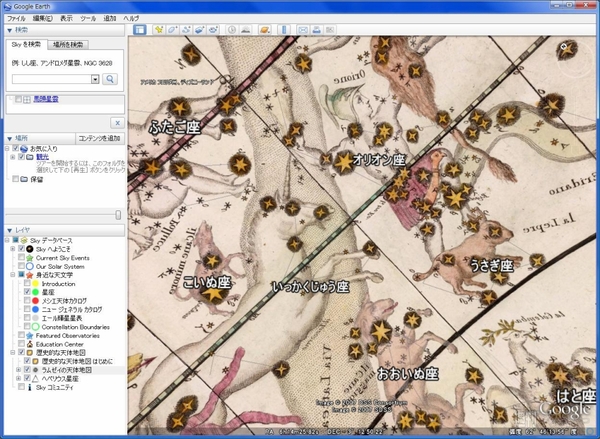Image resolution: width=600 pixels, height=439 pixels.
Task: Toggle the 星座 layer checkbox
Action: coord(28,291)
